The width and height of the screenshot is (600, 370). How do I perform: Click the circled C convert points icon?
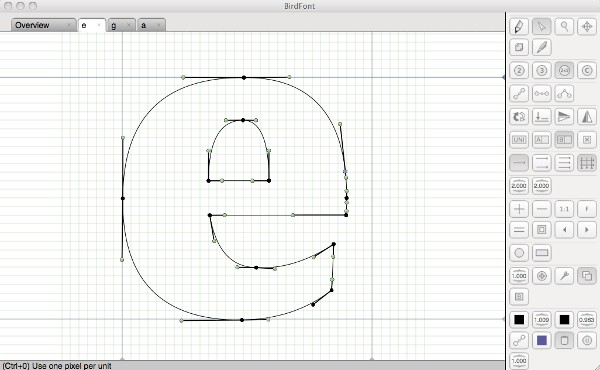[587, 70]
